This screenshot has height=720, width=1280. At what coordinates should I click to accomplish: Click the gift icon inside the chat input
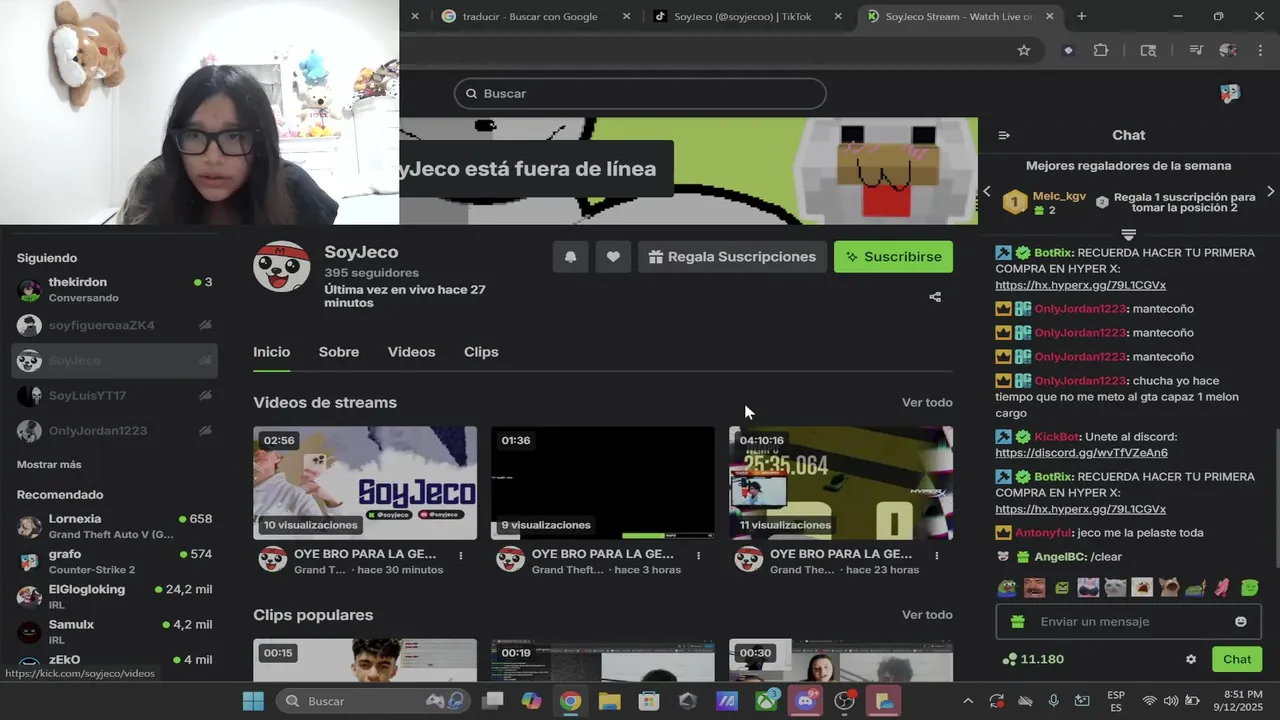pyautogui.click(x=1018, y=621)
